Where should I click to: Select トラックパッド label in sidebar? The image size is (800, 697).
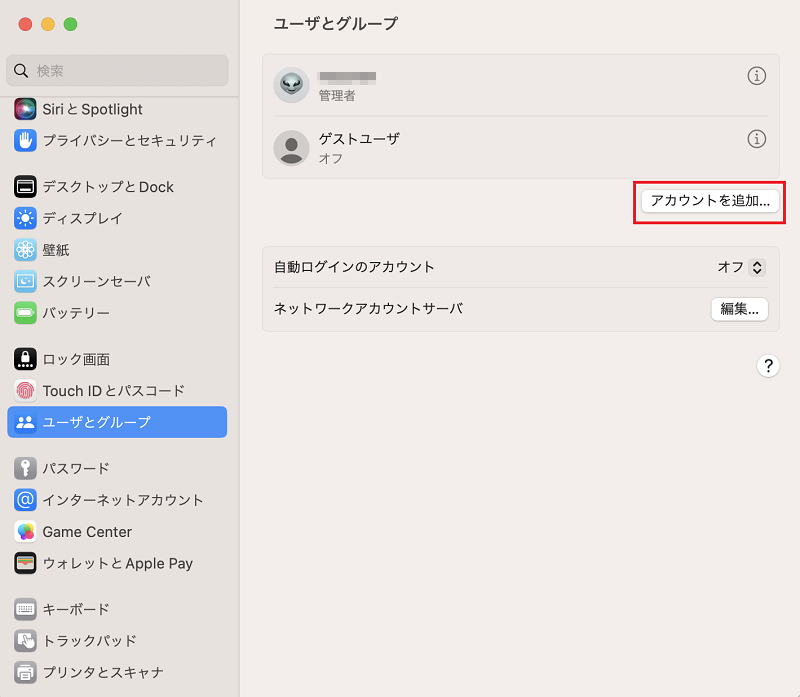tap(89, 641)
